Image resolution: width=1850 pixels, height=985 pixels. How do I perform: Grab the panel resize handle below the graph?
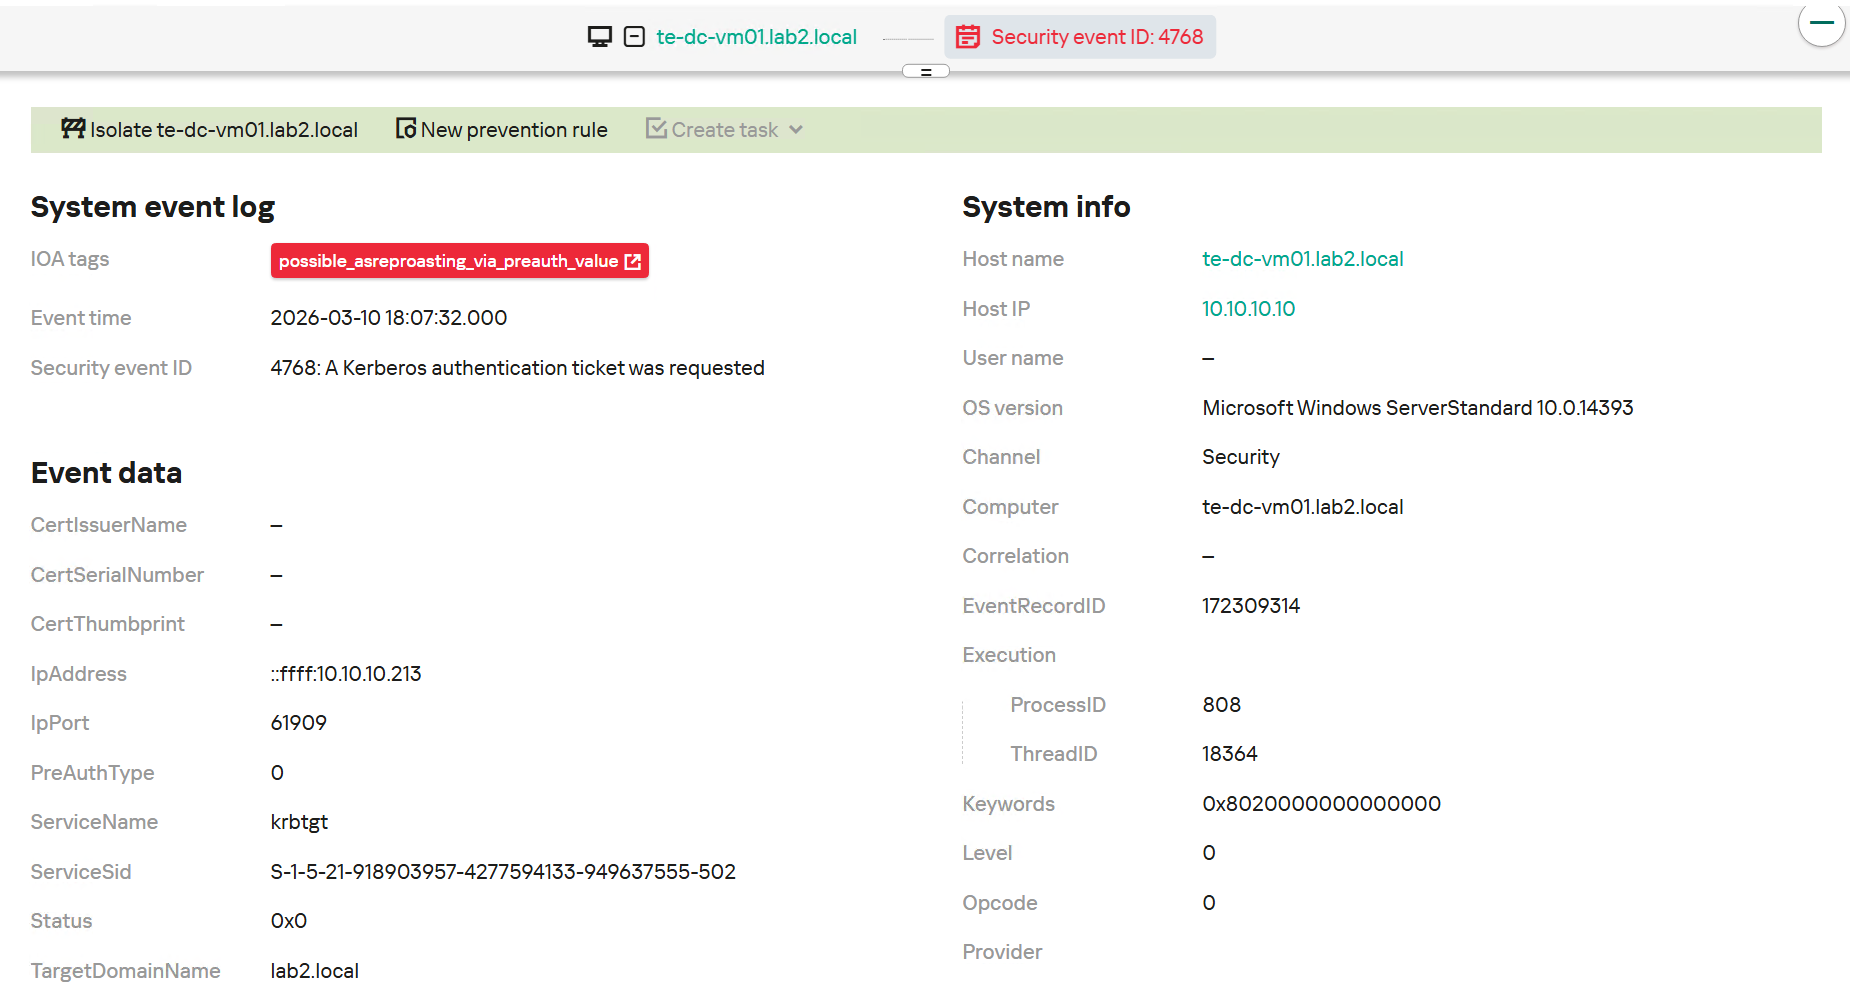925,72
